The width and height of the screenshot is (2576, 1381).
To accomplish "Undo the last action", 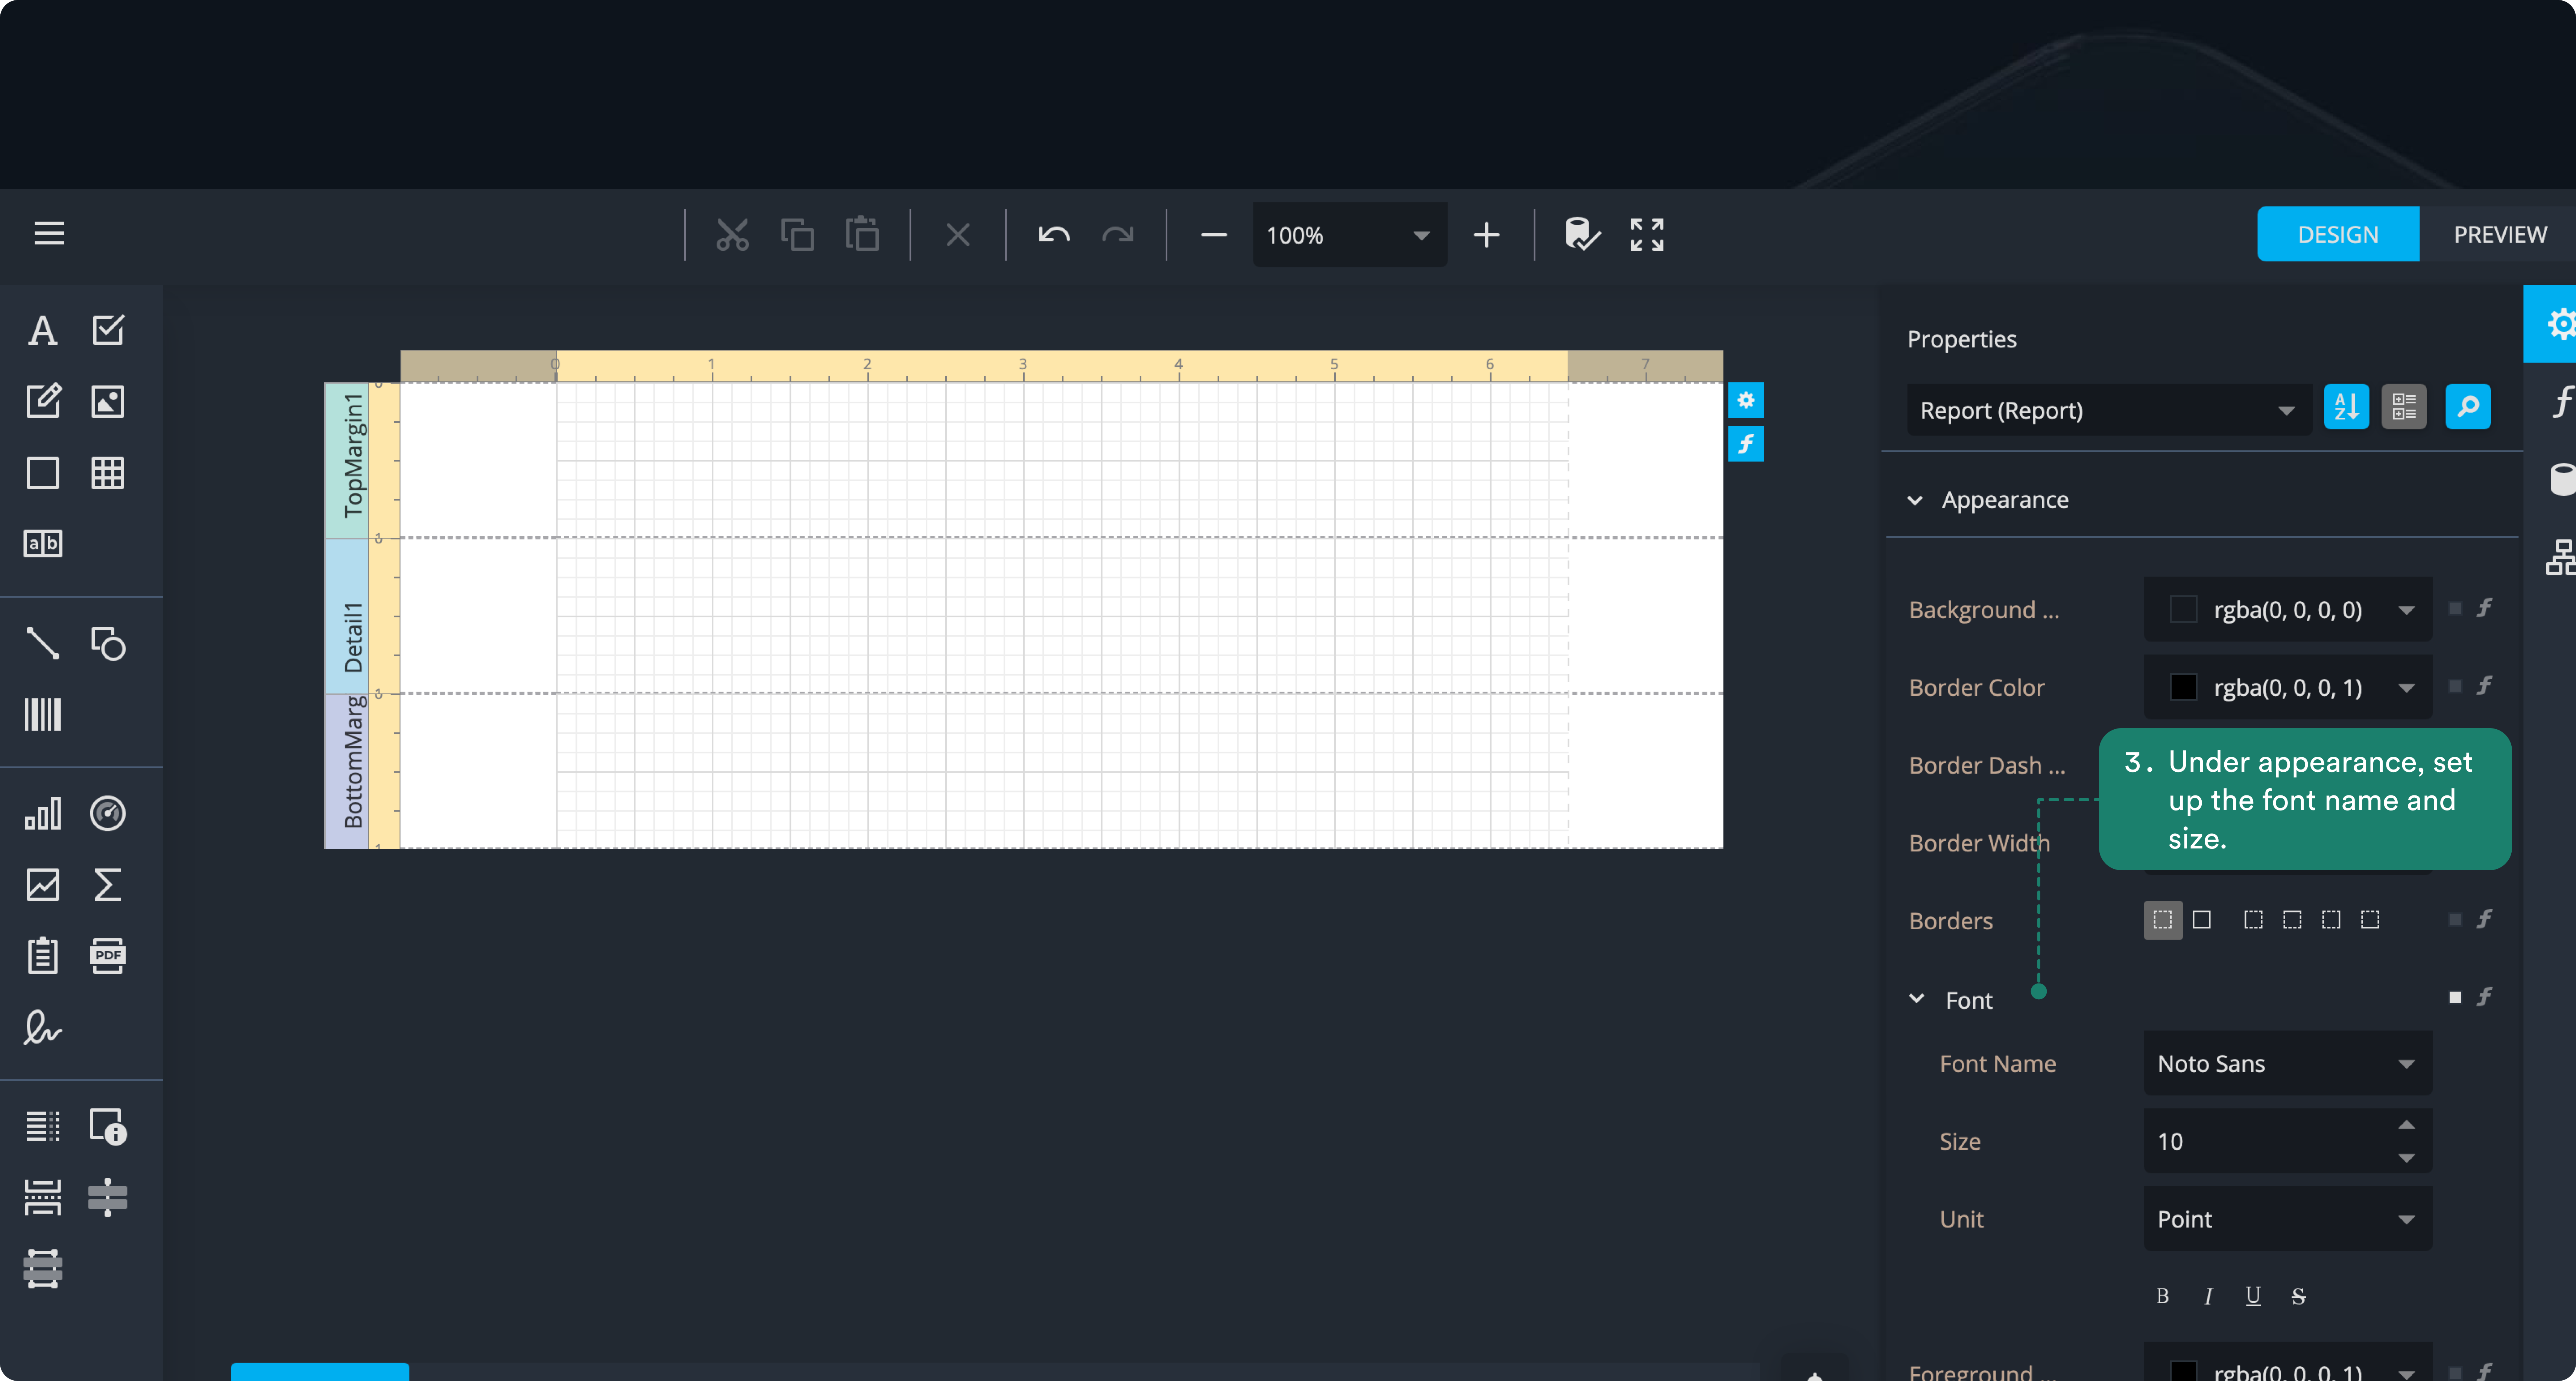I will [1054, 235].
